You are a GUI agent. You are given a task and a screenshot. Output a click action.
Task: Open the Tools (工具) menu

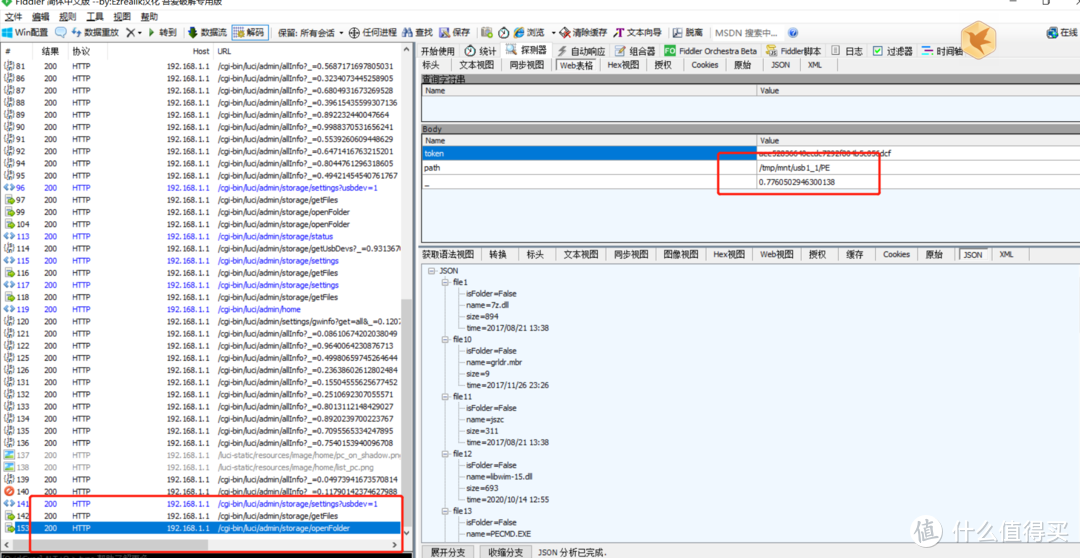tap(95, 17)
